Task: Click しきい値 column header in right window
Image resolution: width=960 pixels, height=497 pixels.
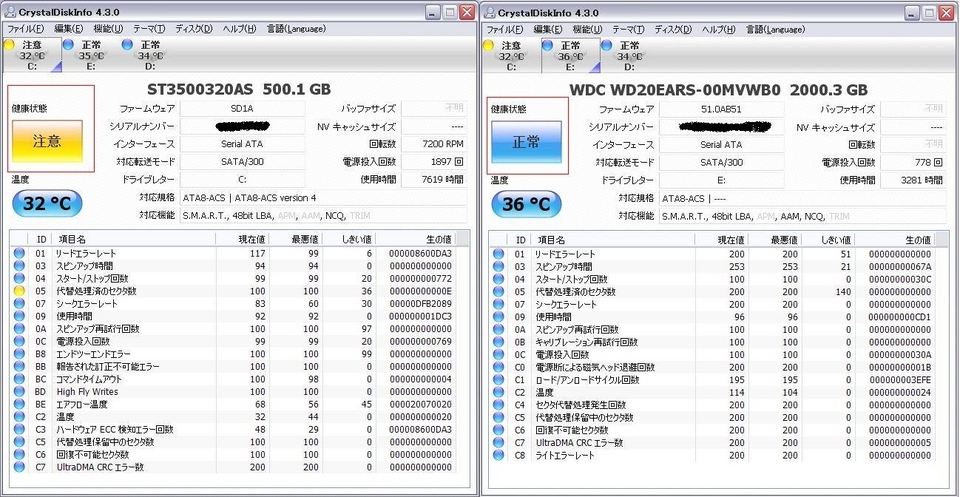Action: (x=828, y=239)
